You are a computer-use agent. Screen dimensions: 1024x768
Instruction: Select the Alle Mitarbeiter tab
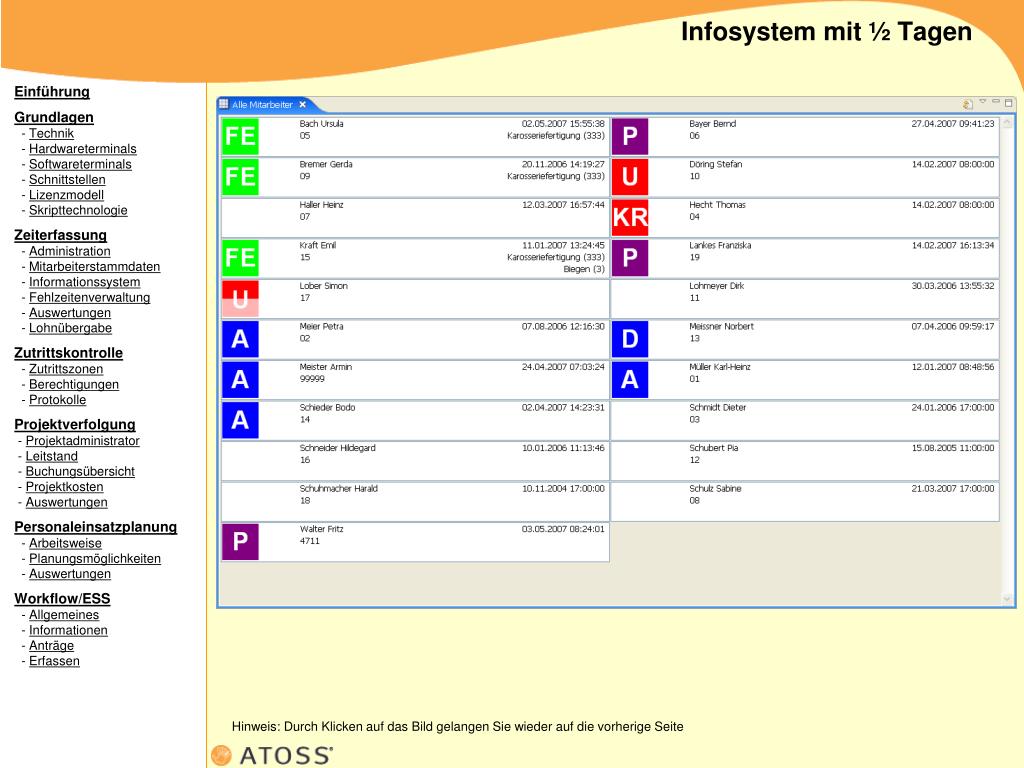(263, 104)
